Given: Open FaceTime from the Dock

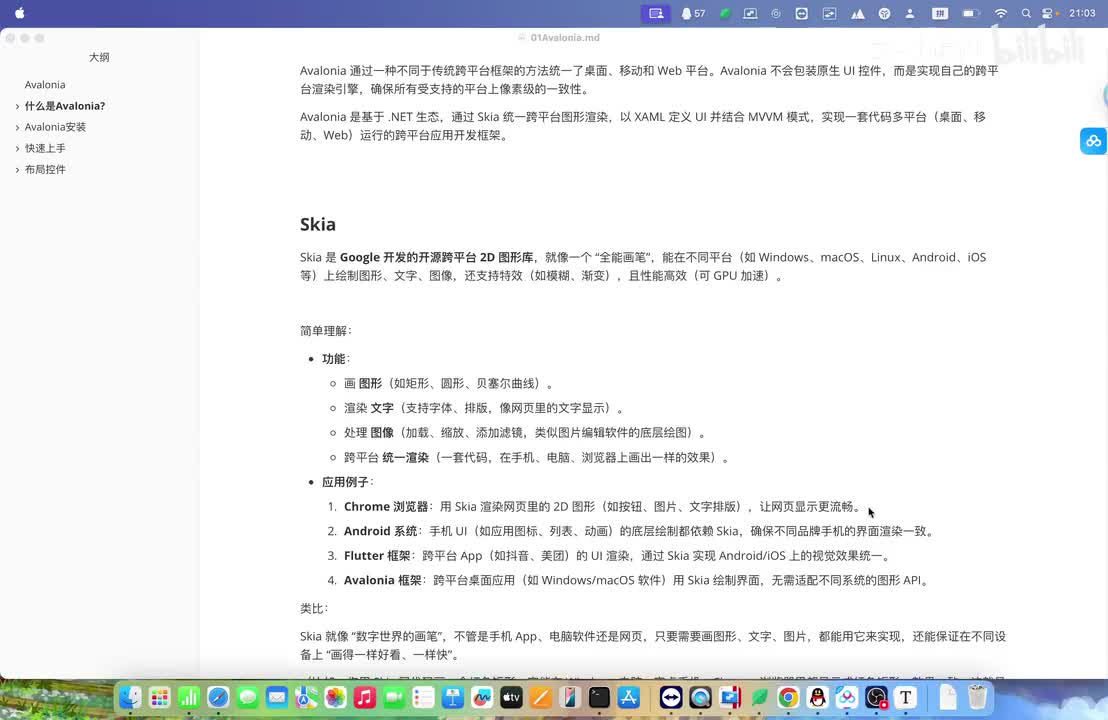Looking at the screenshot, I should pos(394,698).
